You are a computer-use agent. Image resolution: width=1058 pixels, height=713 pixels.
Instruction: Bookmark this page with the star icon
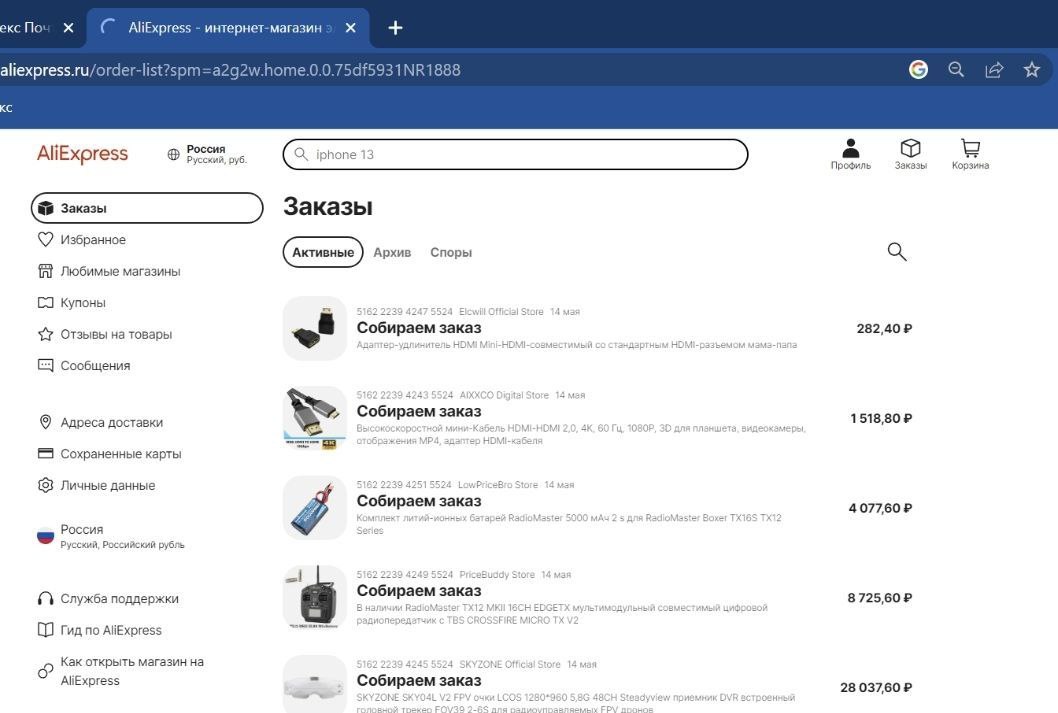(1031, 69)
